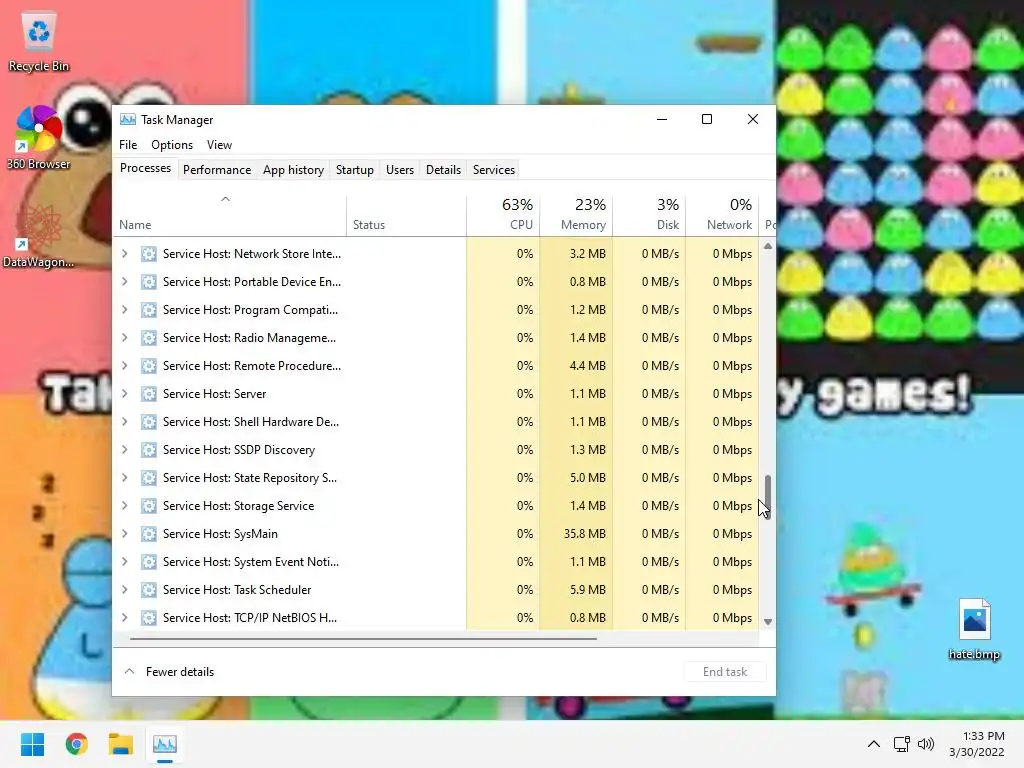Show hidden system tray icons
This screenshot has height=768, width=1024.
coord(874,744)
